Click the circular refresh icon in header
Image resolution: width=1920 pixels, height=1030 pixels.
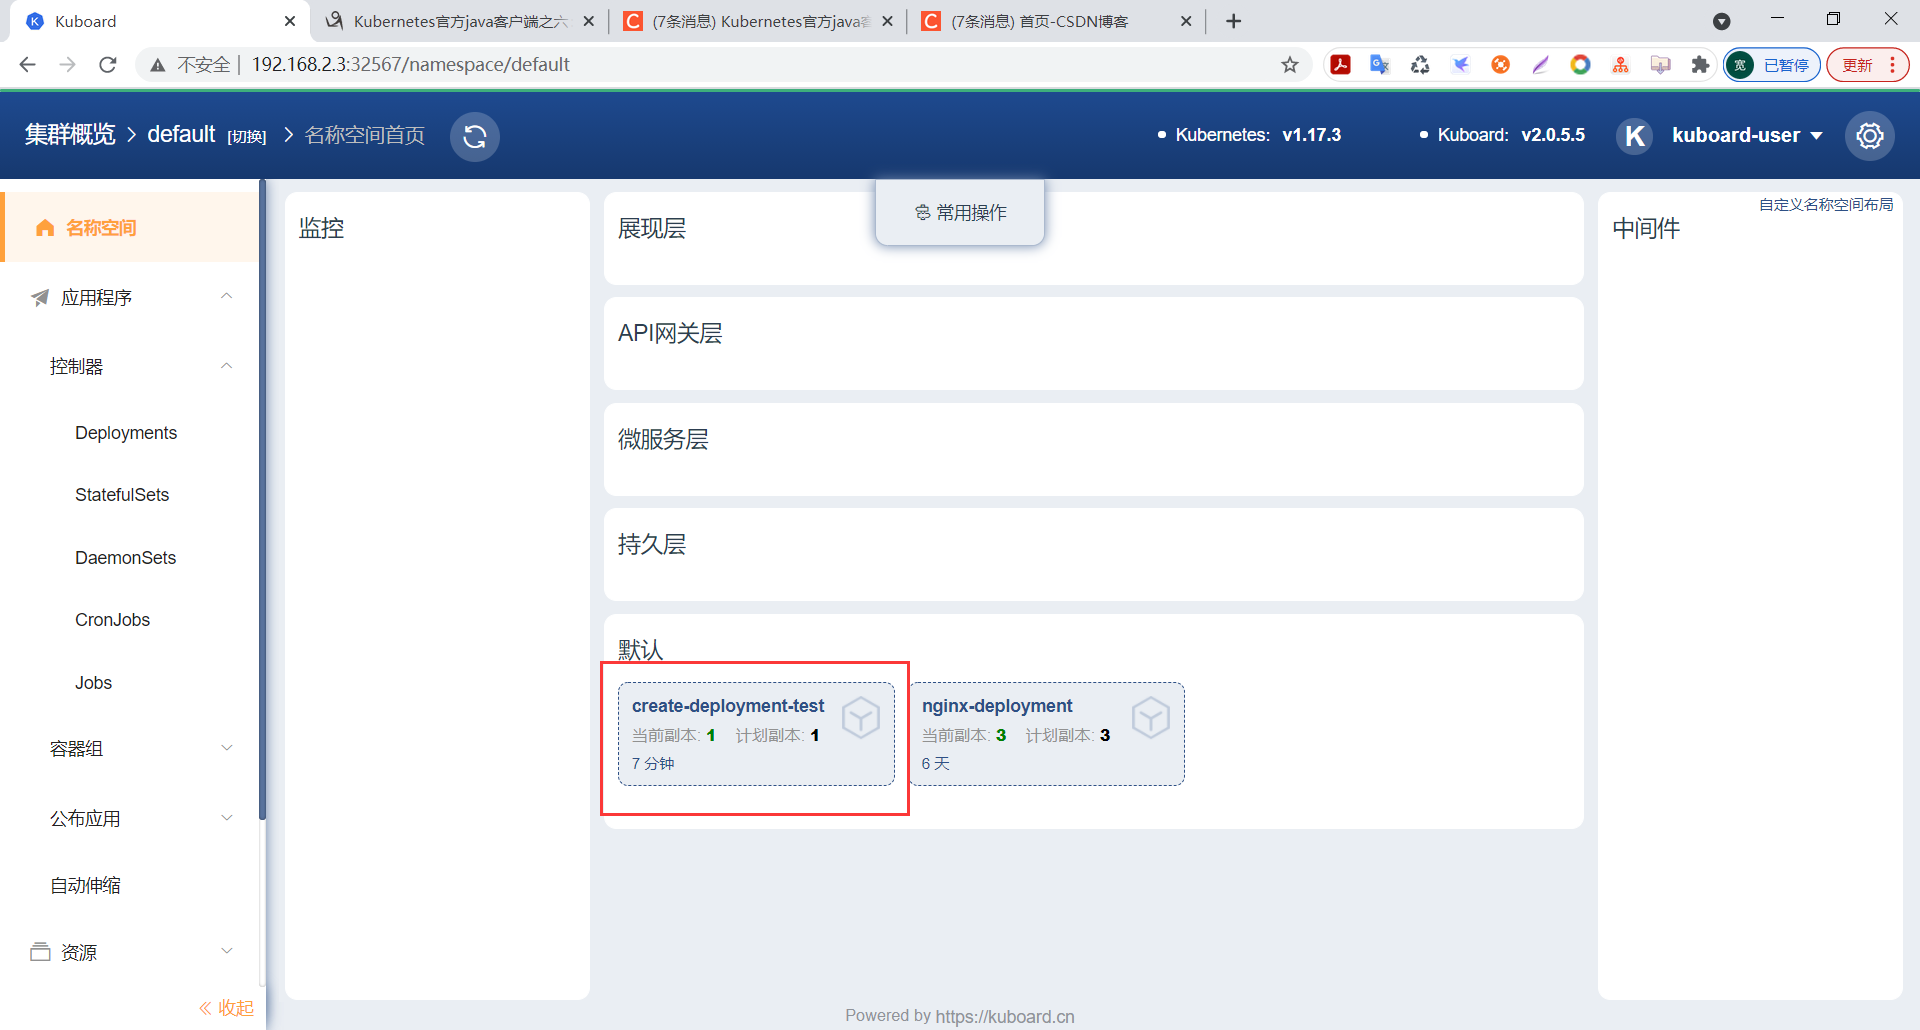475,136
